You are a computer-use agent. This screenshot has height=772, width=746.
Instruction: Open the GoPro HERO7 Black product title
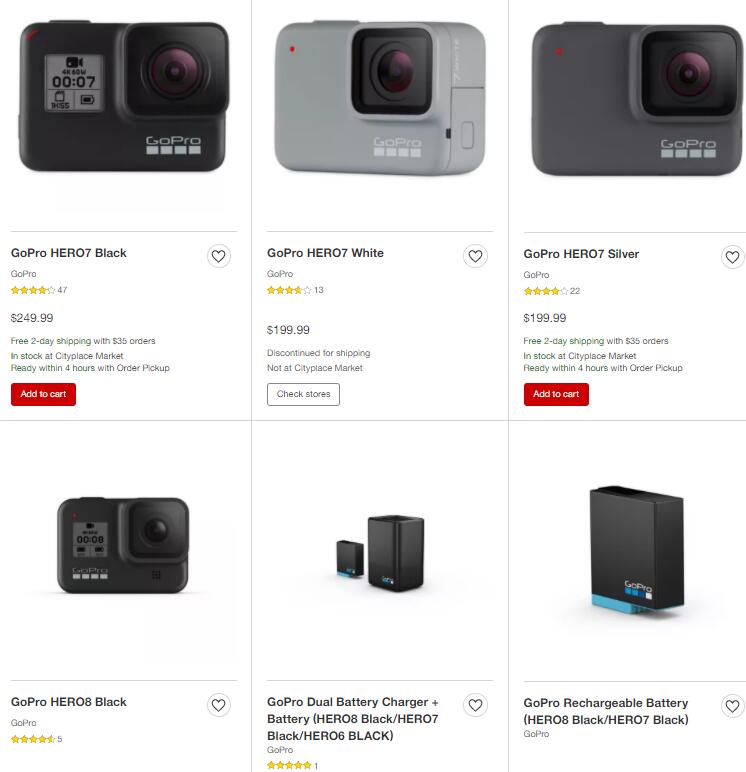(68, 253)
